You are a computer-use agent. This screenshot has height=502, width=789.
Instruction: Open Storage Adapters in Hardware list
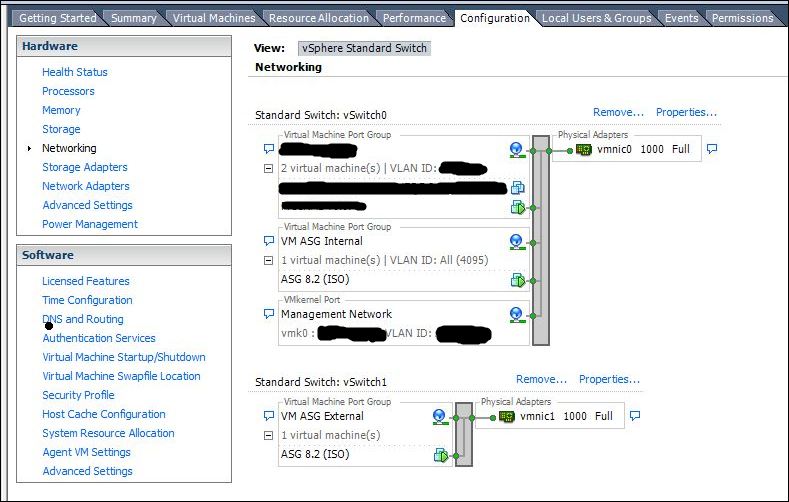pos(84,167)
